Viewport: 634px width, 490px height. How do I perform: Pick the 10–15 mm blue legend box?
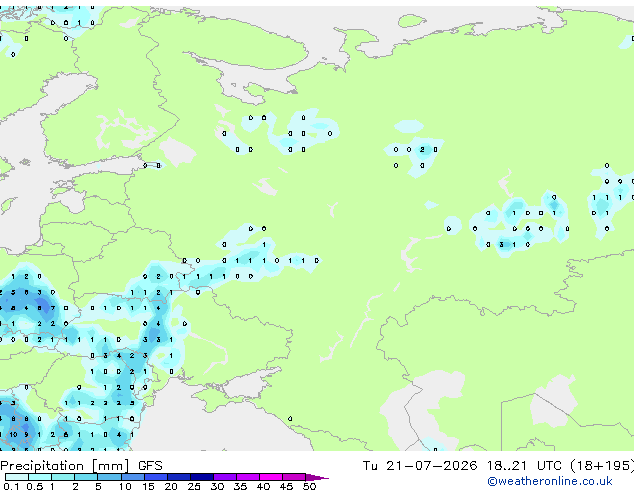point(132,477)
